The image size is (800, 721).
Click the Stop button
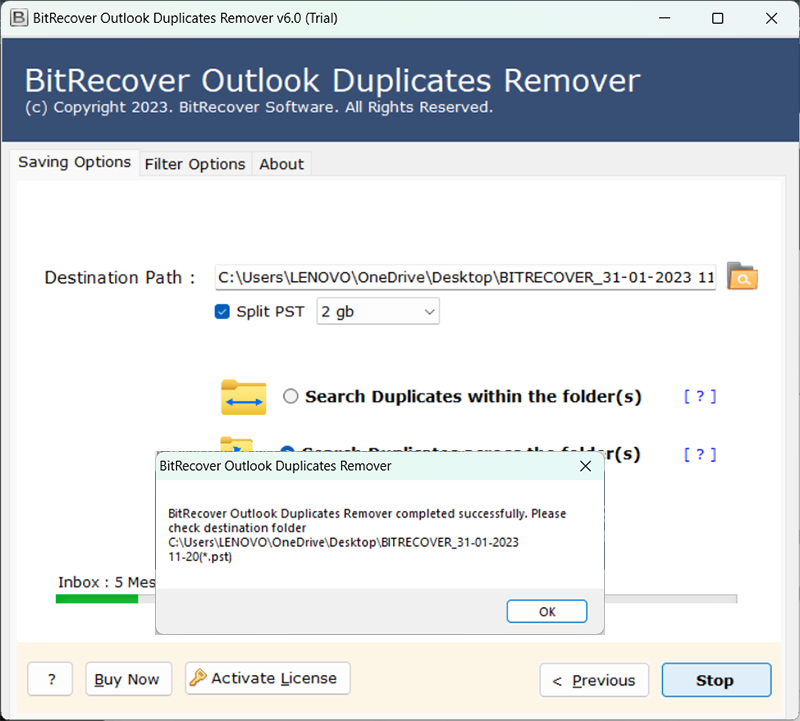tap(716, 680)
